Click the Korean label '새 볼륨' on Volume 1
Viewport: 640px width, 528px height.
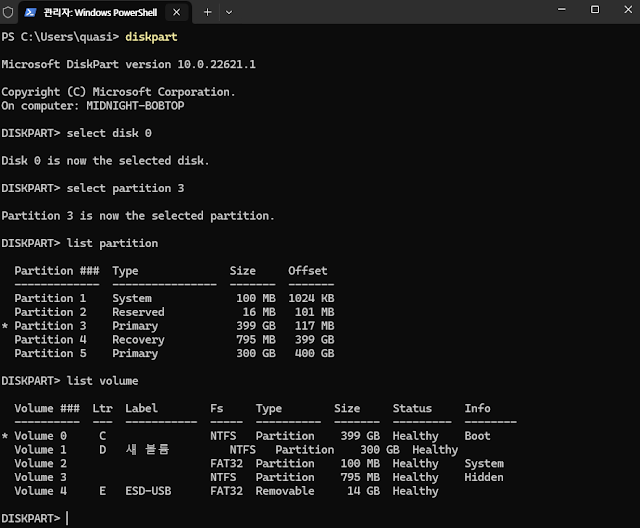click(x=147, y=450)
